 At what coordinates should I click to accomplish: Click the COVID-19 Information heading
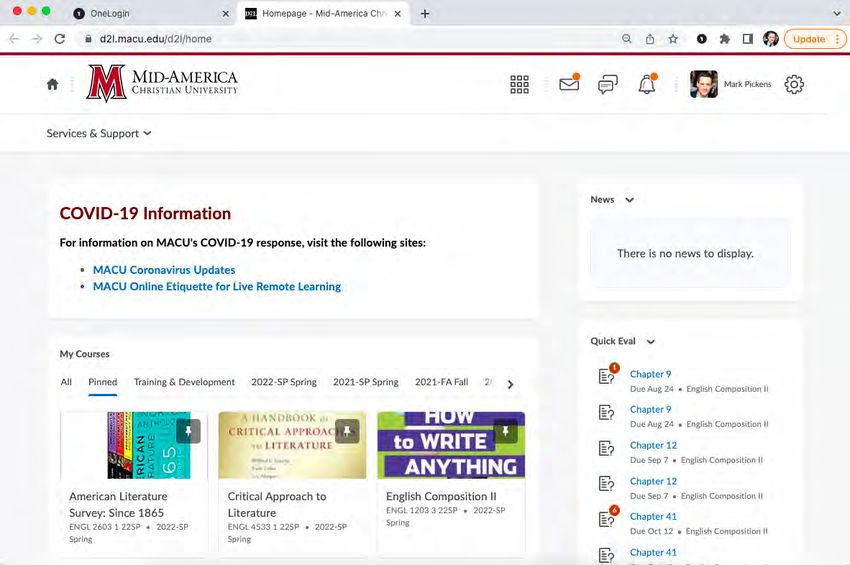145,214
